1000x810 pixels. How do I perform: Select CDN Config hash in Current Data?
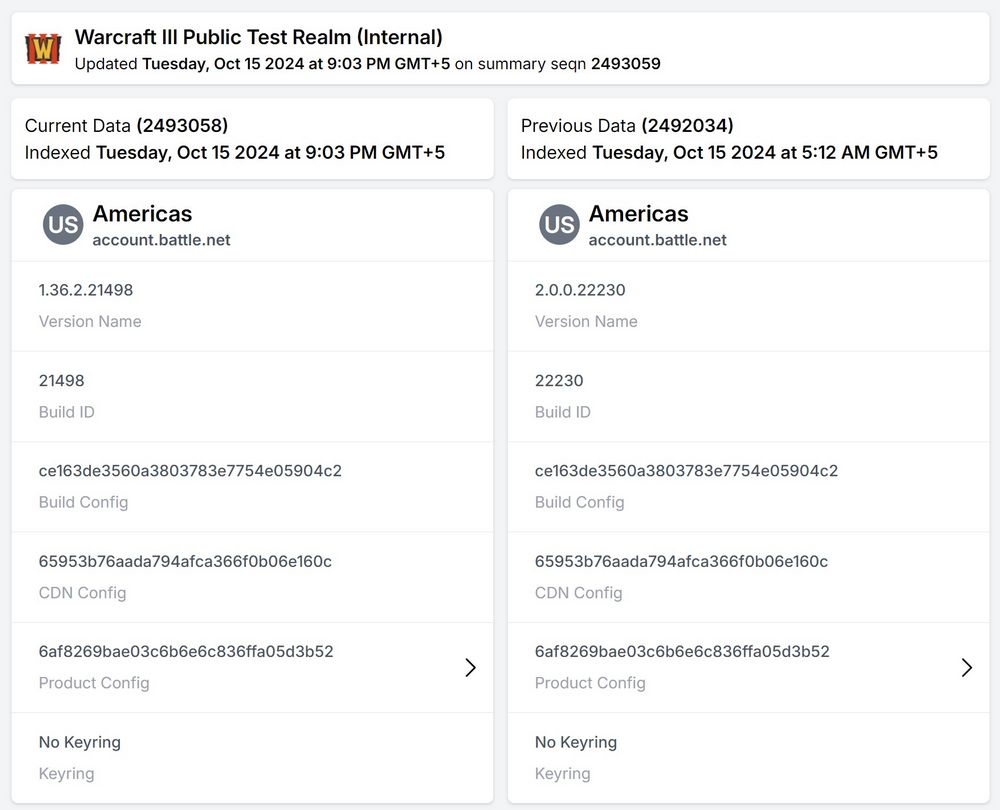click(x=185, y=561)
